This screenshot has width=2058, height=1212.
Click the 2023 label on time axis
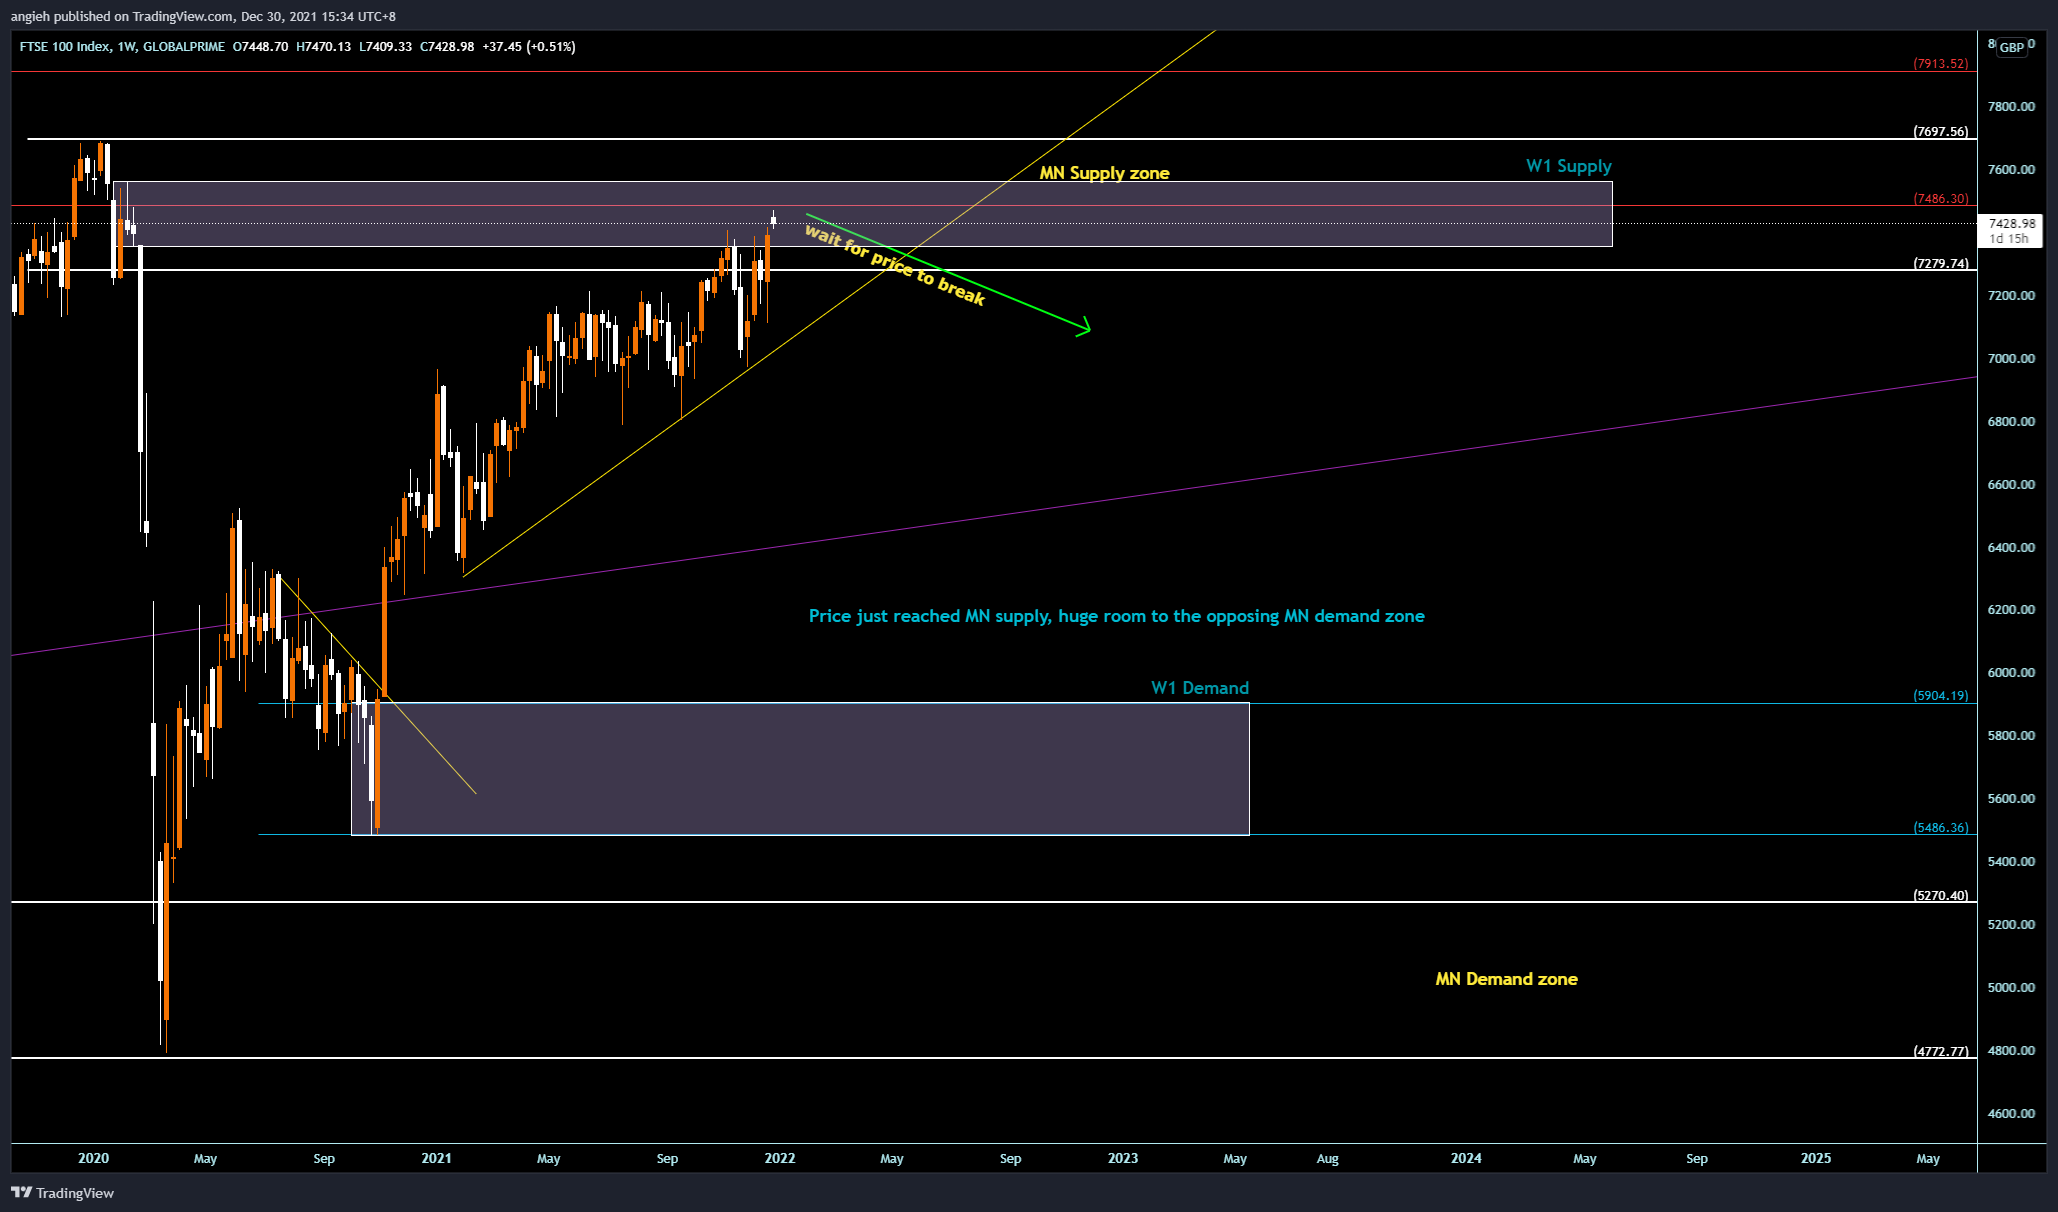click(1123, 1159)
